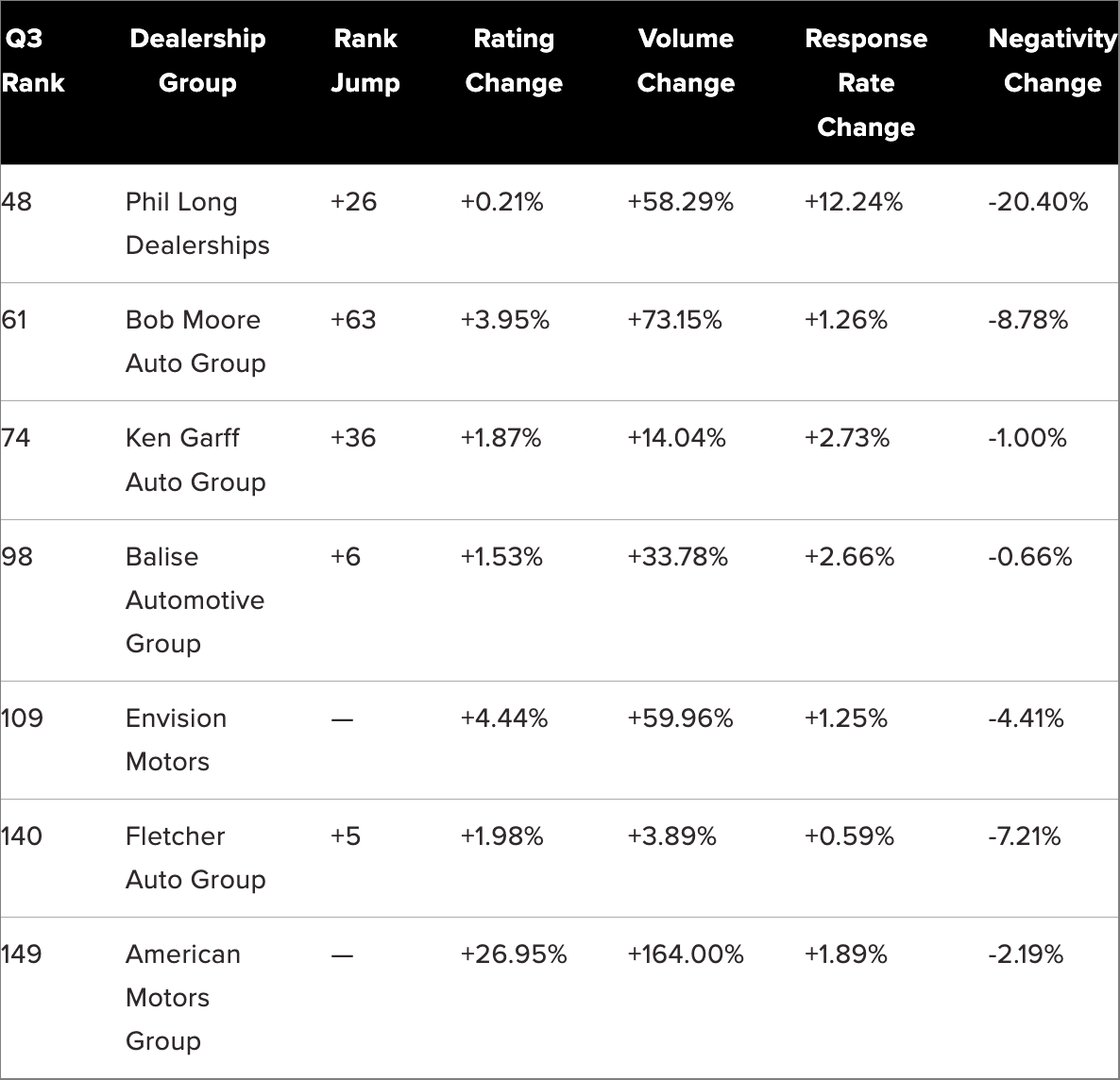
Task: Select the Bob Moore Auto Group cell
Action: tap(195, 341)
